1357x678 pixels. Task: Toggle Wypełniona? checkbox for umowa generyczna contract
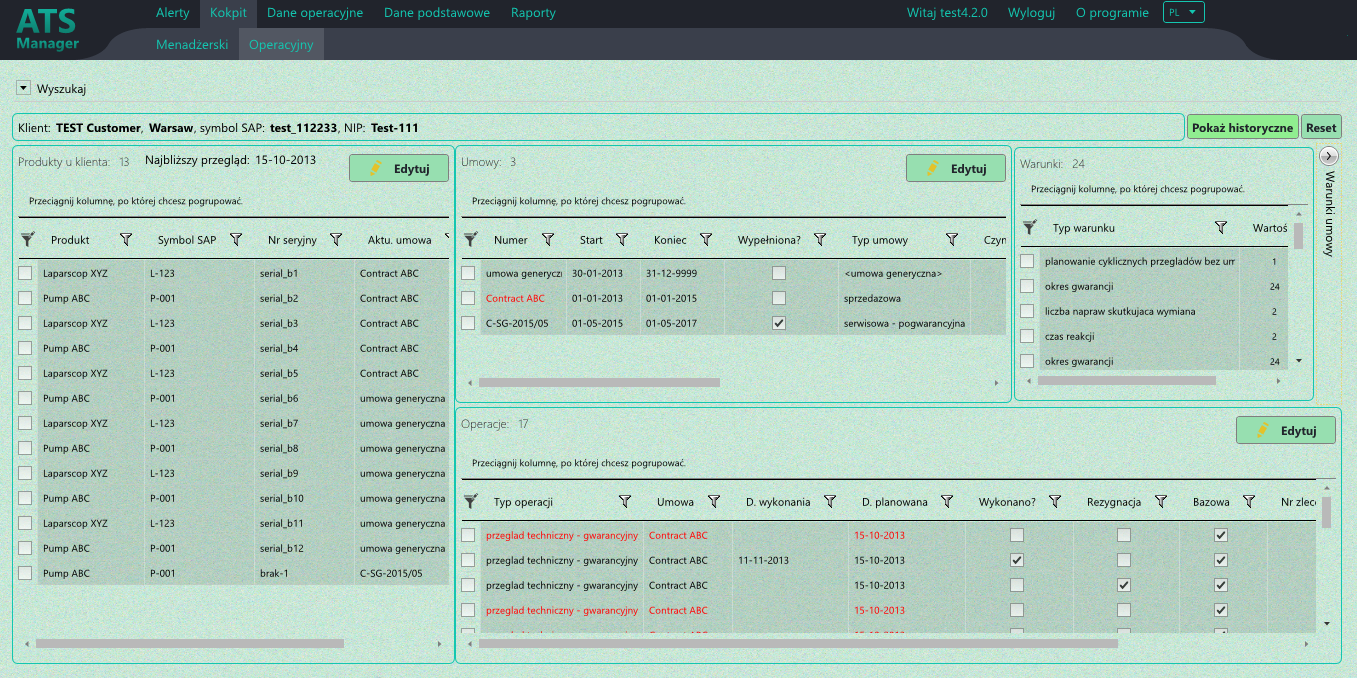point(779,273)
